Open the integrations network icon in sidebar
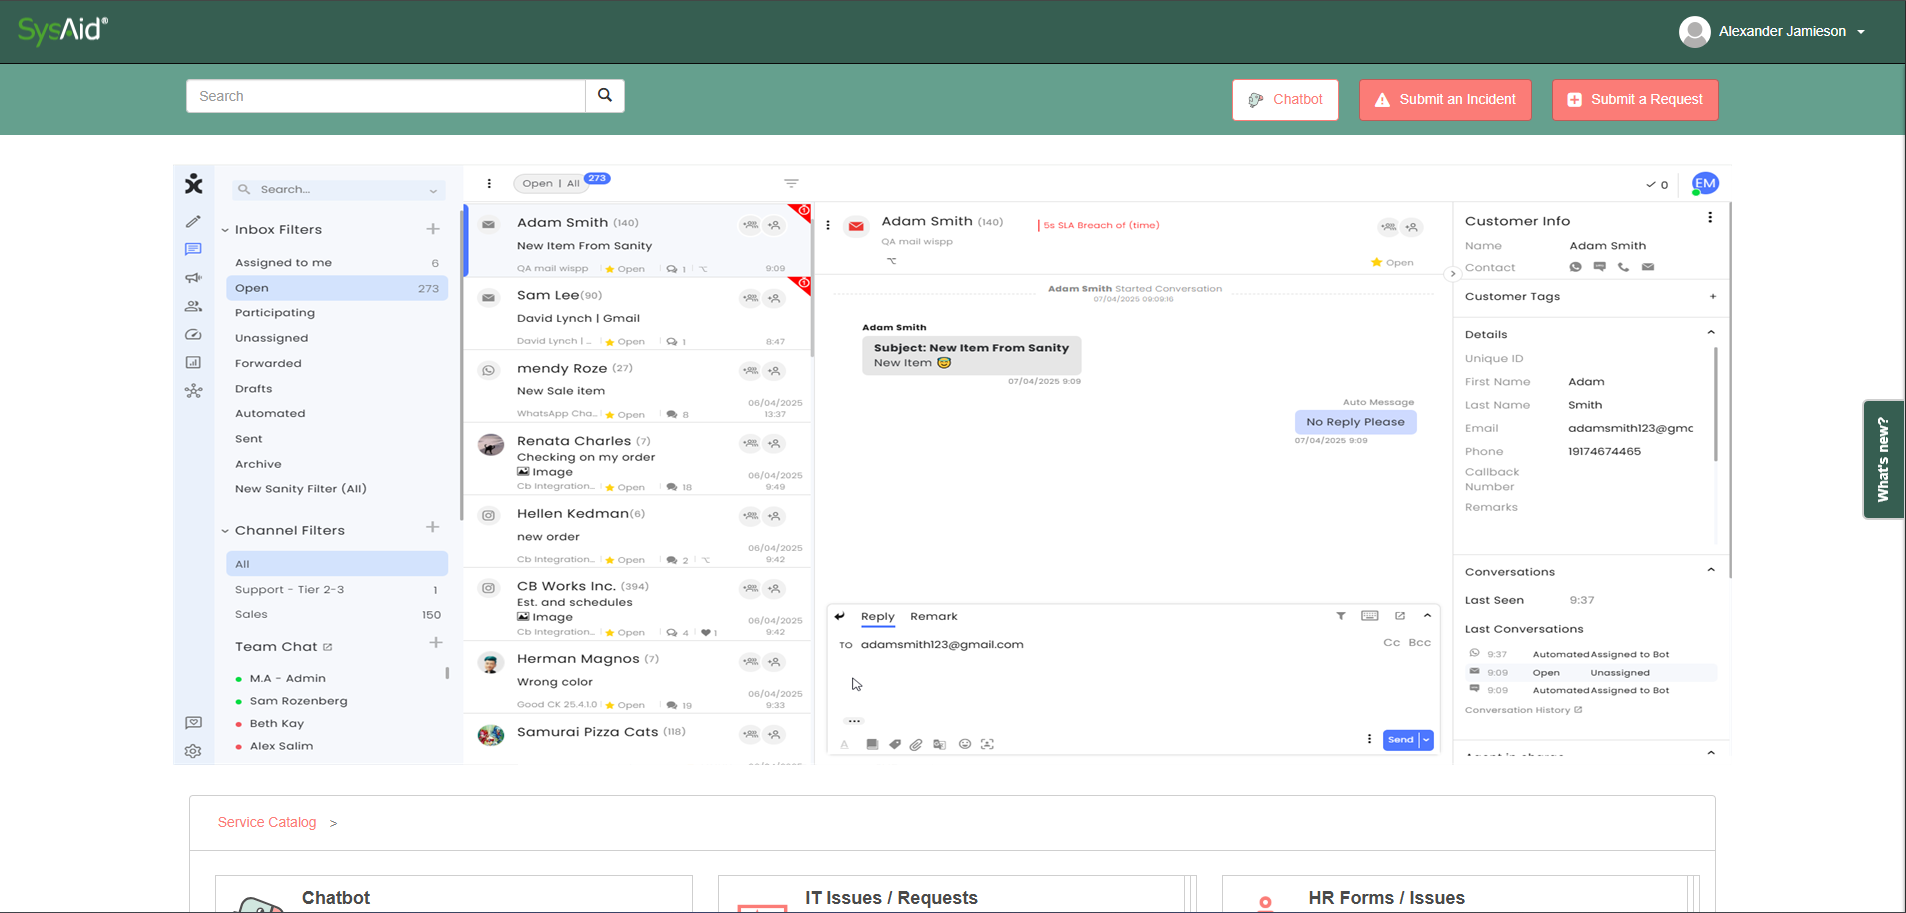This screenshot has width=1906, height=913. click(x=193, y=391)
